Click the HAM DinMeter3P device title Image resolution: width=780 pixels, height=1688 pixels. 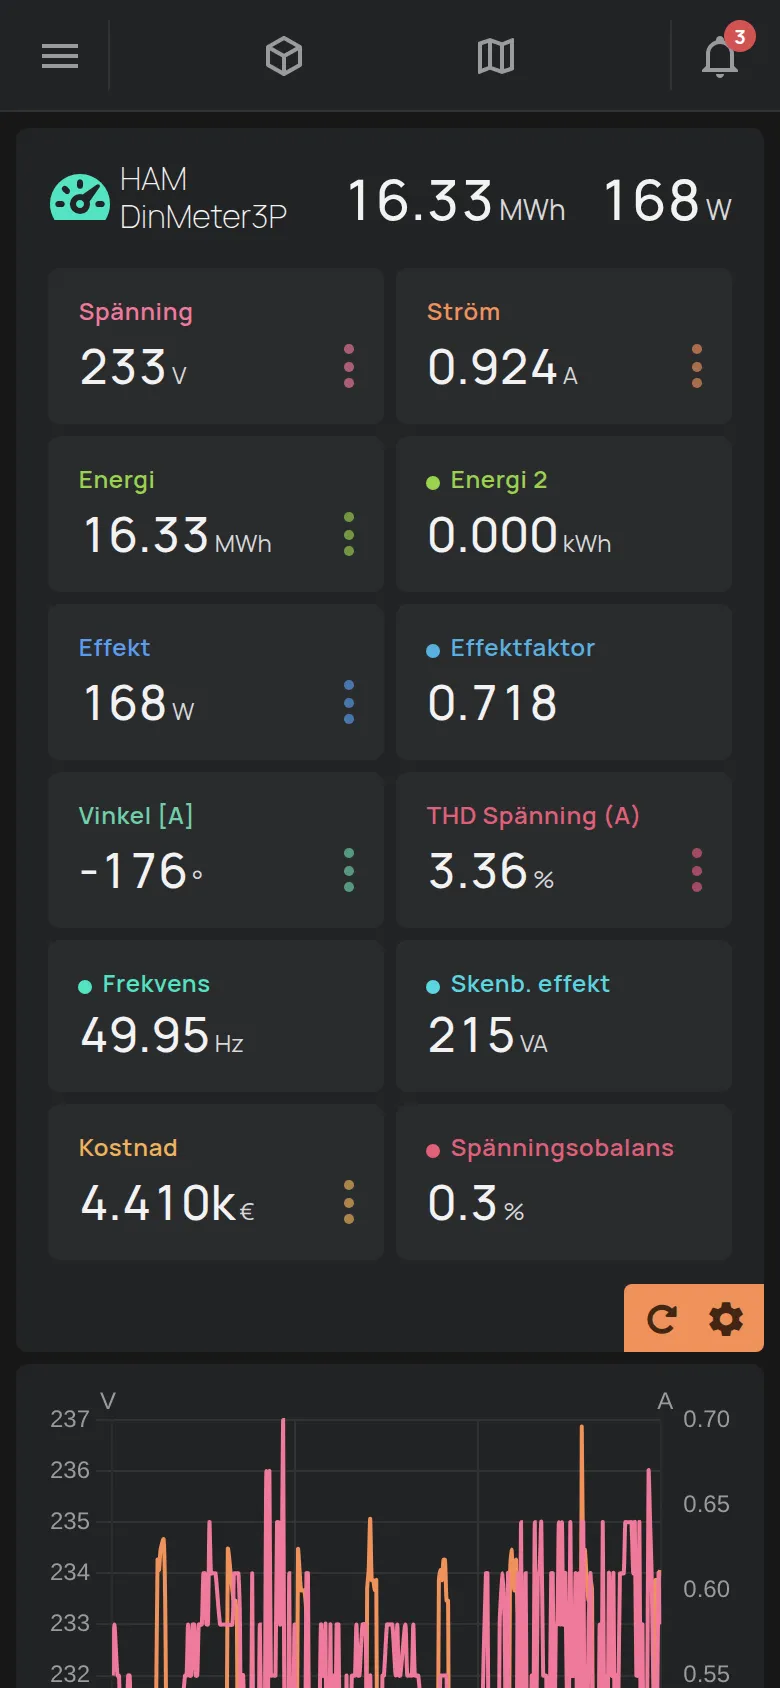pyautogui.click(x=203, y=198)
